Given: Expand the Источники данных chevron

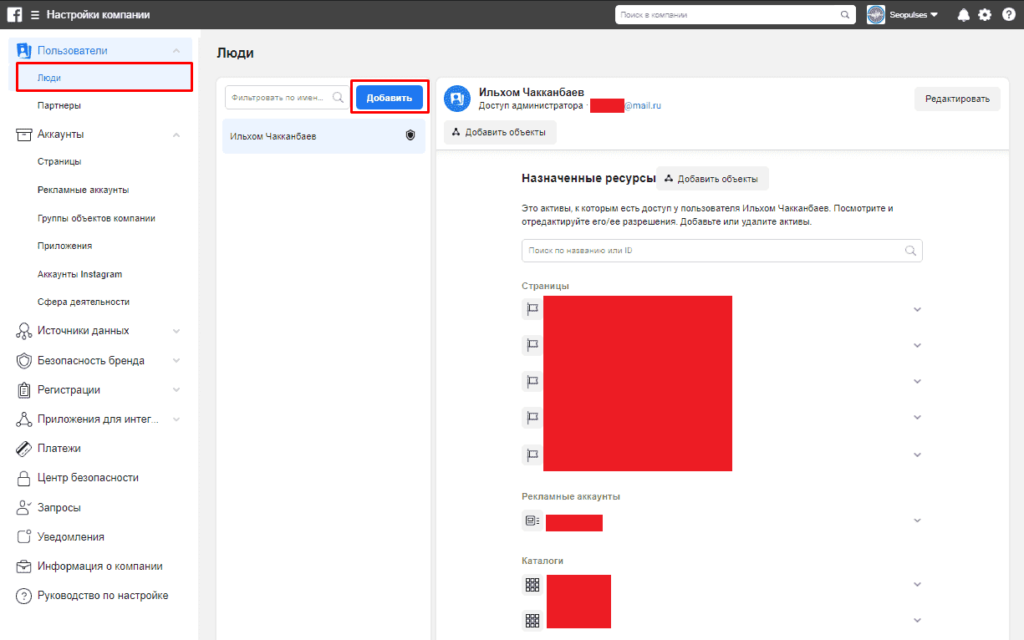Looking at the screenshot, I should click(x=176, y=331).
